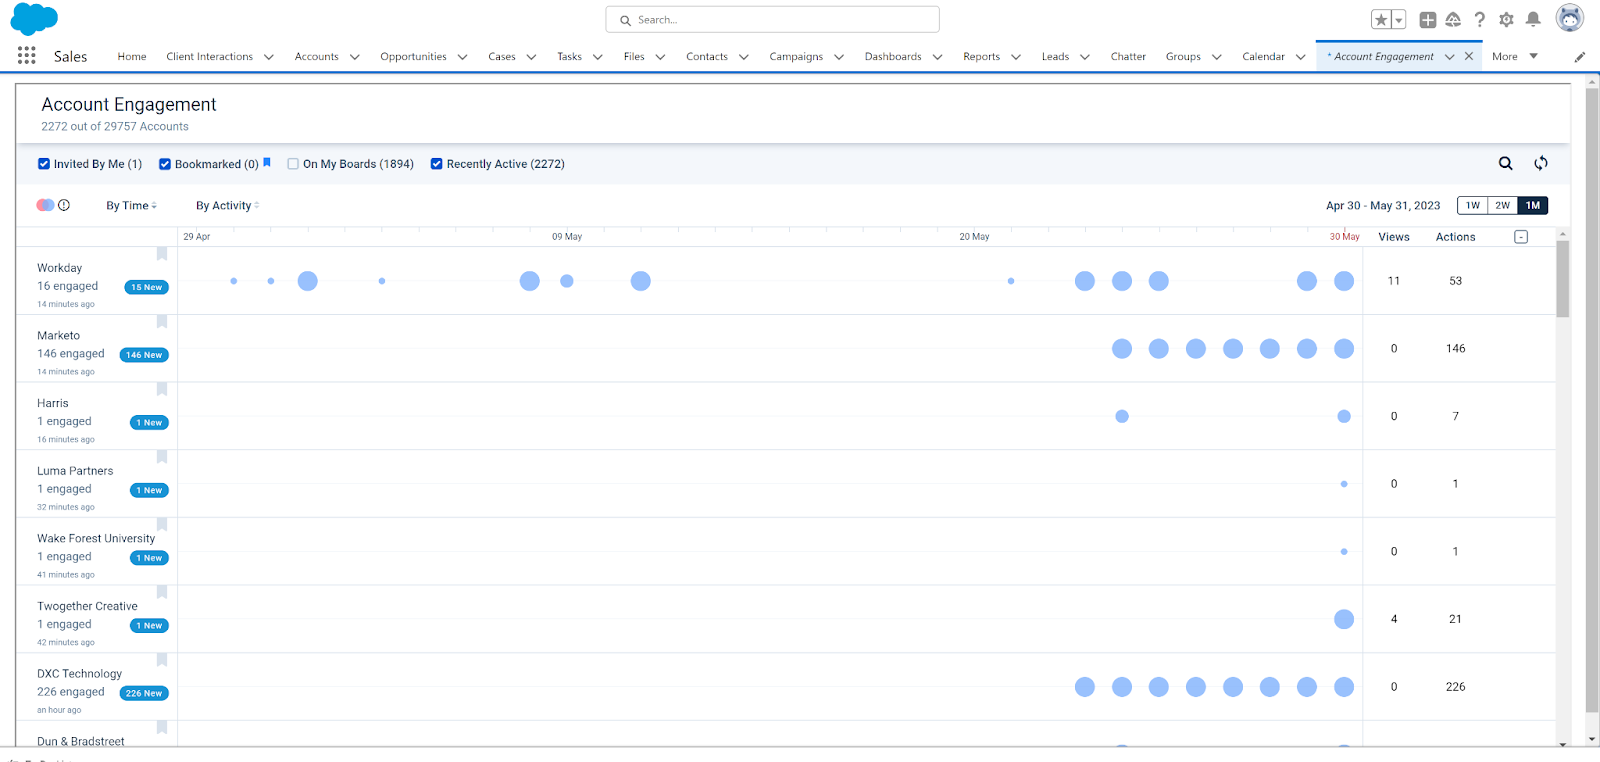Click the Salesforce cloud logo

coord(34,19)
